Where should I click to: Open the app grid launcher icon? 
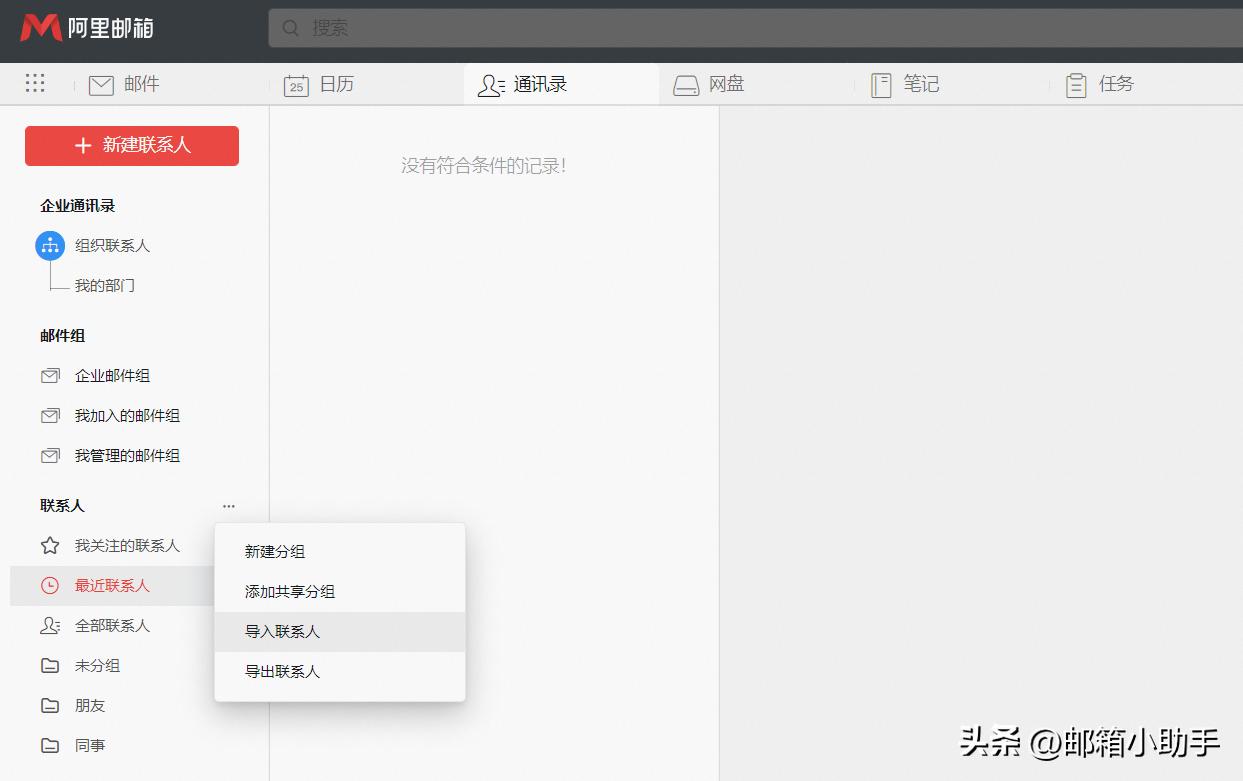[x=35, y=84]
